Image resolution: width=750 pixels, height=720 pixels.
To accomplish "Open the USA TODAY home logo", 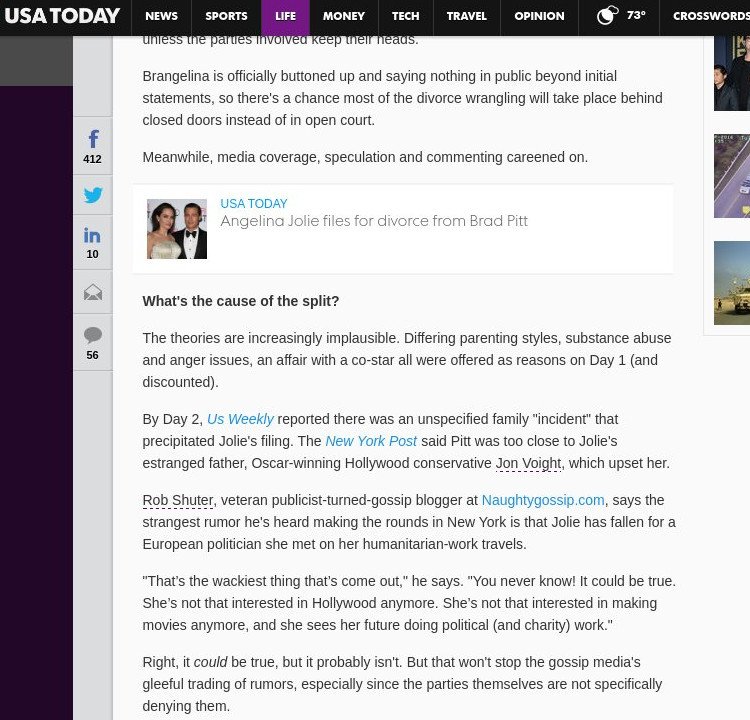I will coord(62,16).
